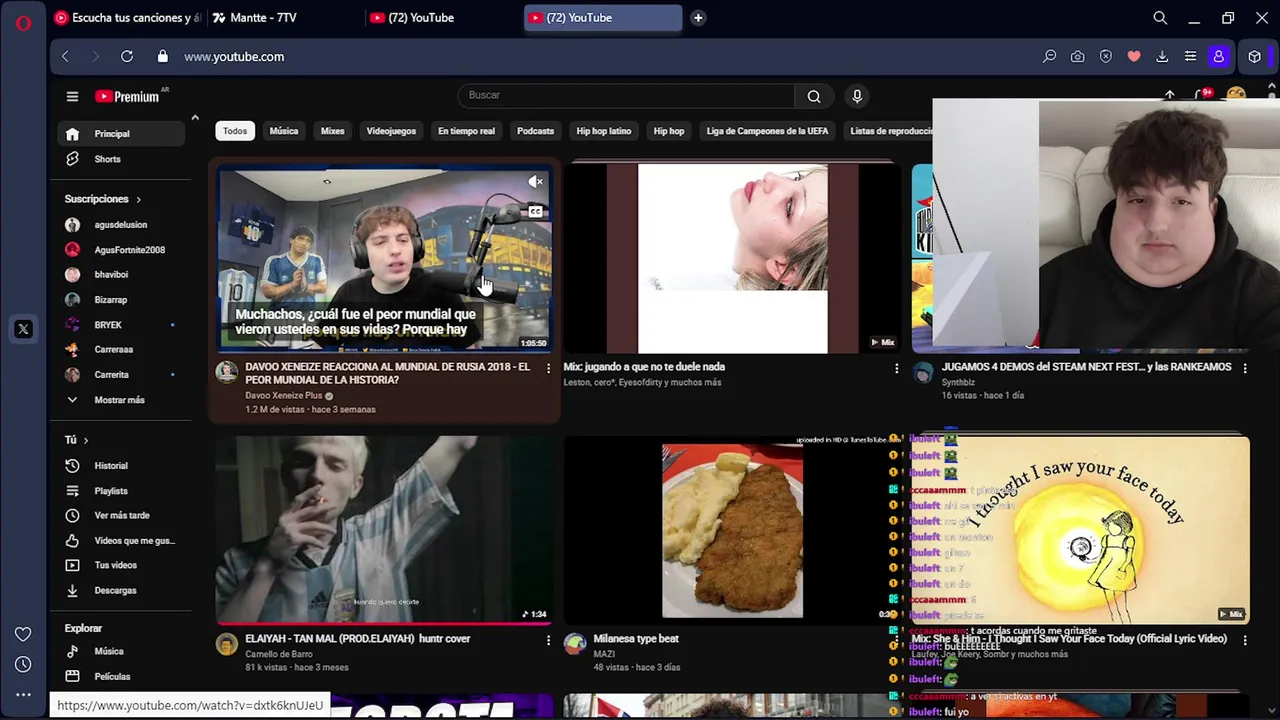Open Principal home in the sidebar
The image size is (1280, 720).
tap(120, 134)
